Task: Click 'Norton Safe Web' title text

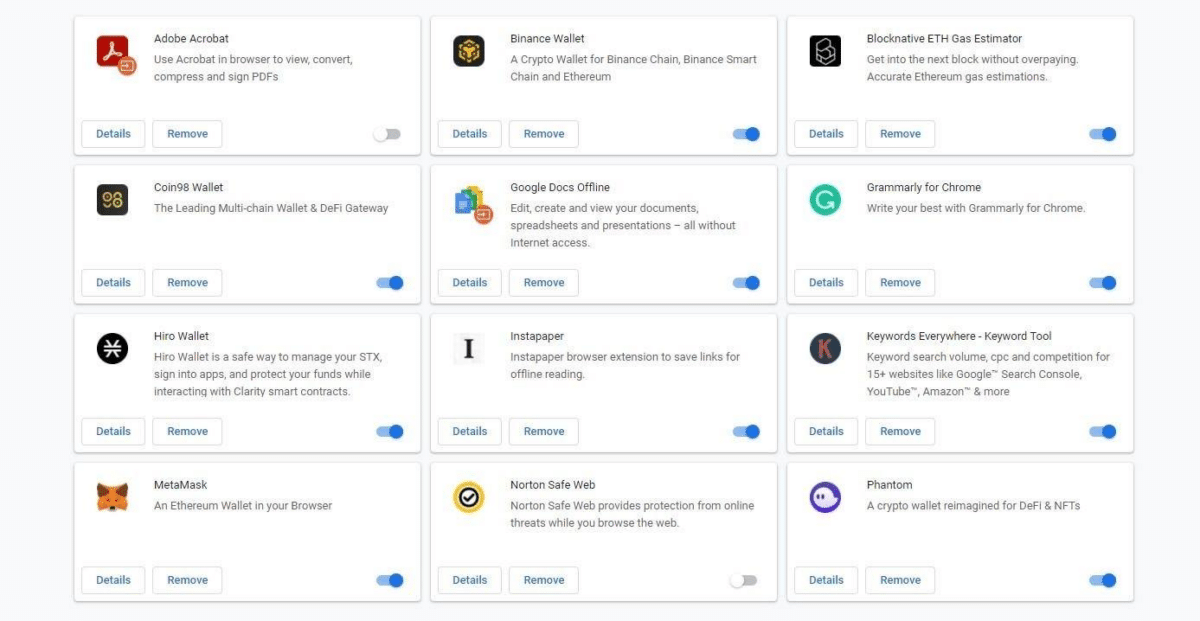Action: [553, 485]
